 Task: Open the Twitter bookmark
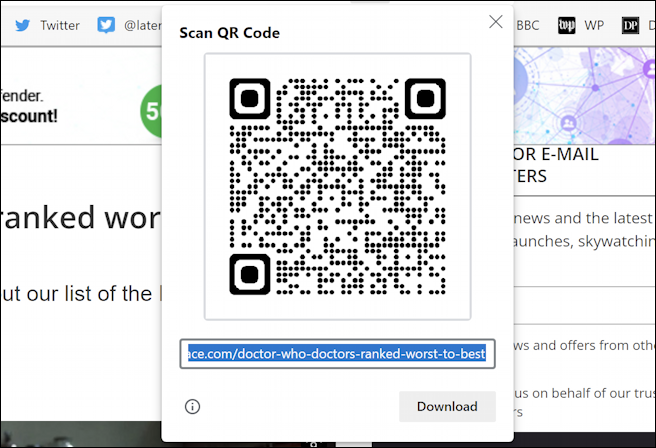60,26
